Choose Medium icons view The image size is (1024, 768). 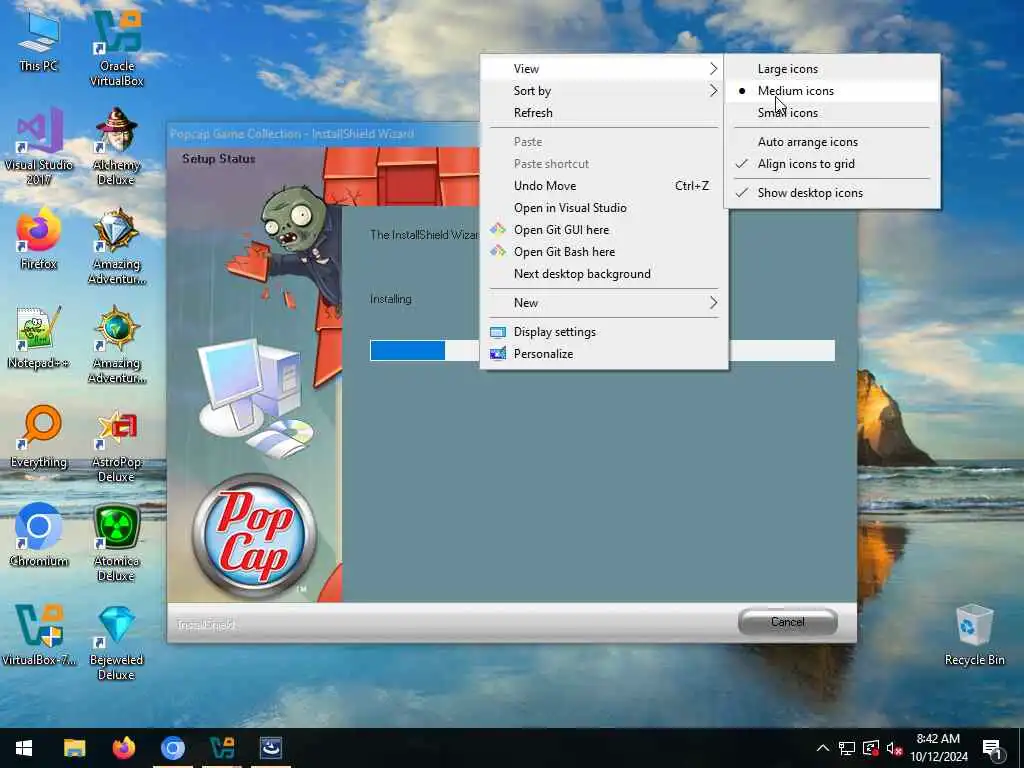(833, 91)
